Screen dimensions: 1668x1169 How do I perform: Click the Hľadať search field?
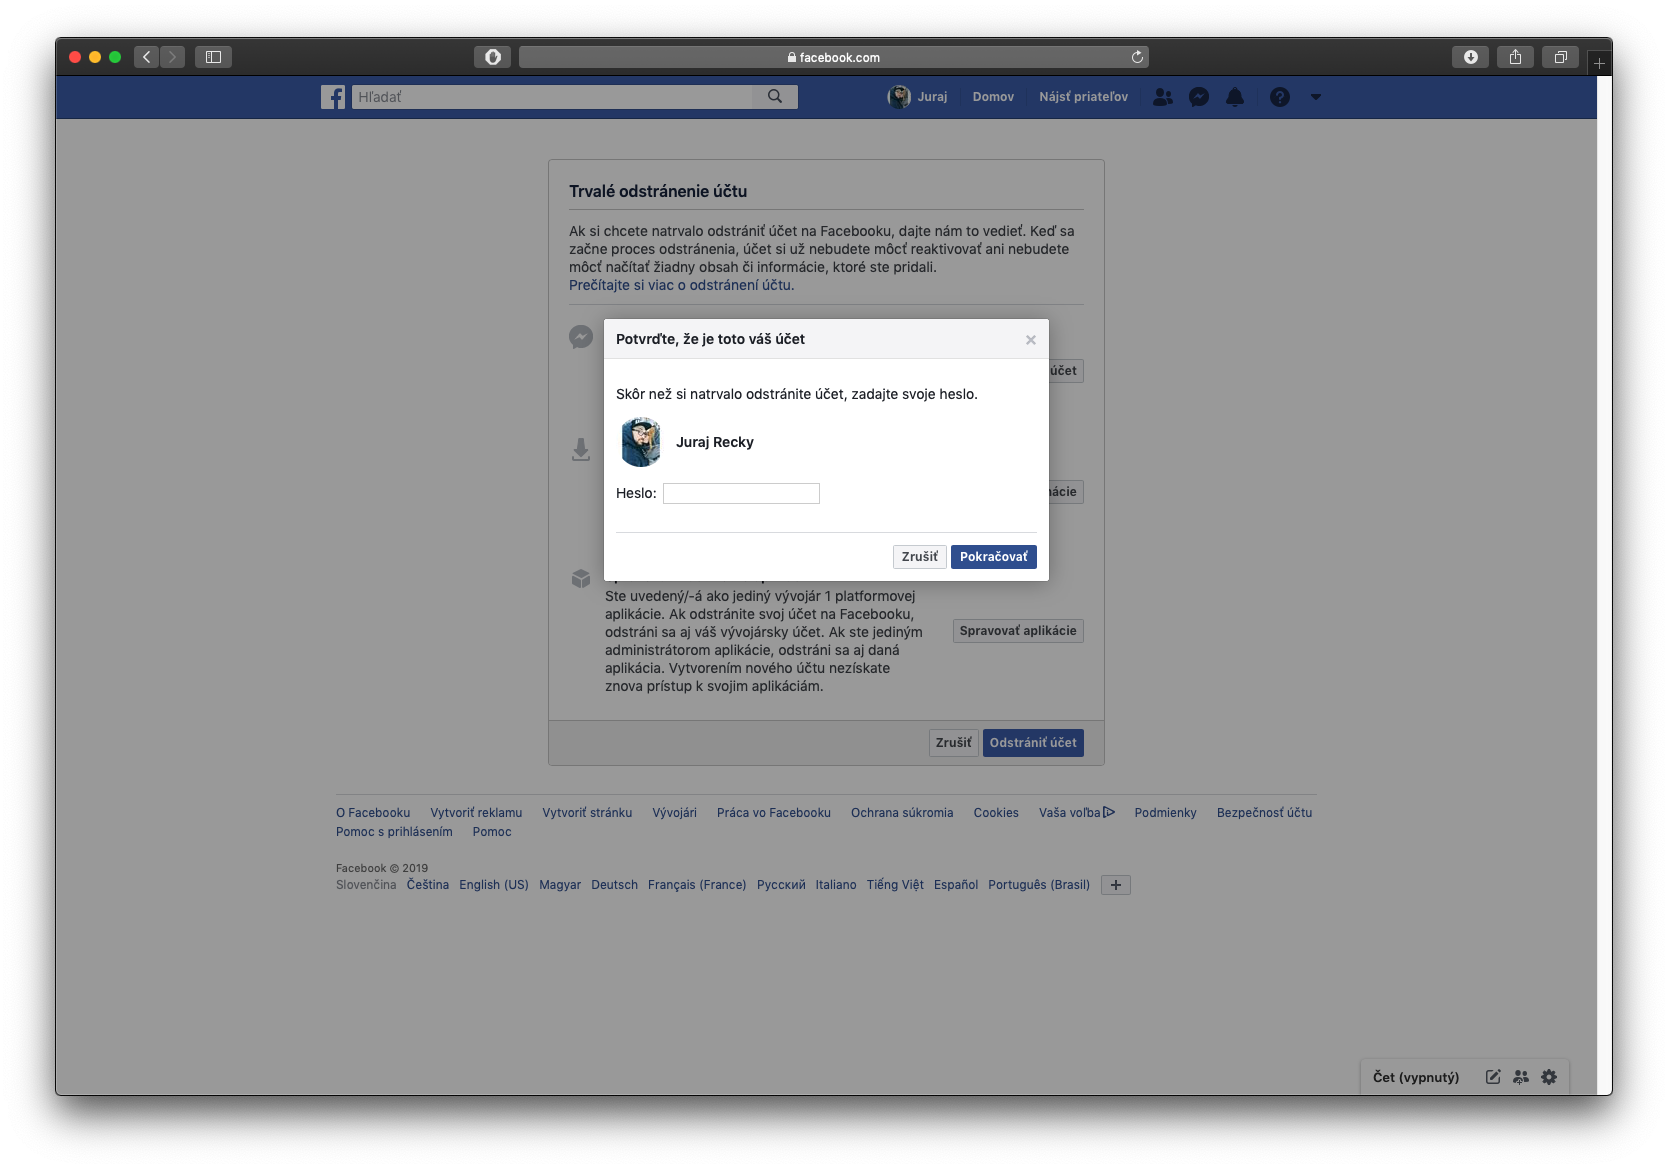pyautogui.click(x=552, y=97)
